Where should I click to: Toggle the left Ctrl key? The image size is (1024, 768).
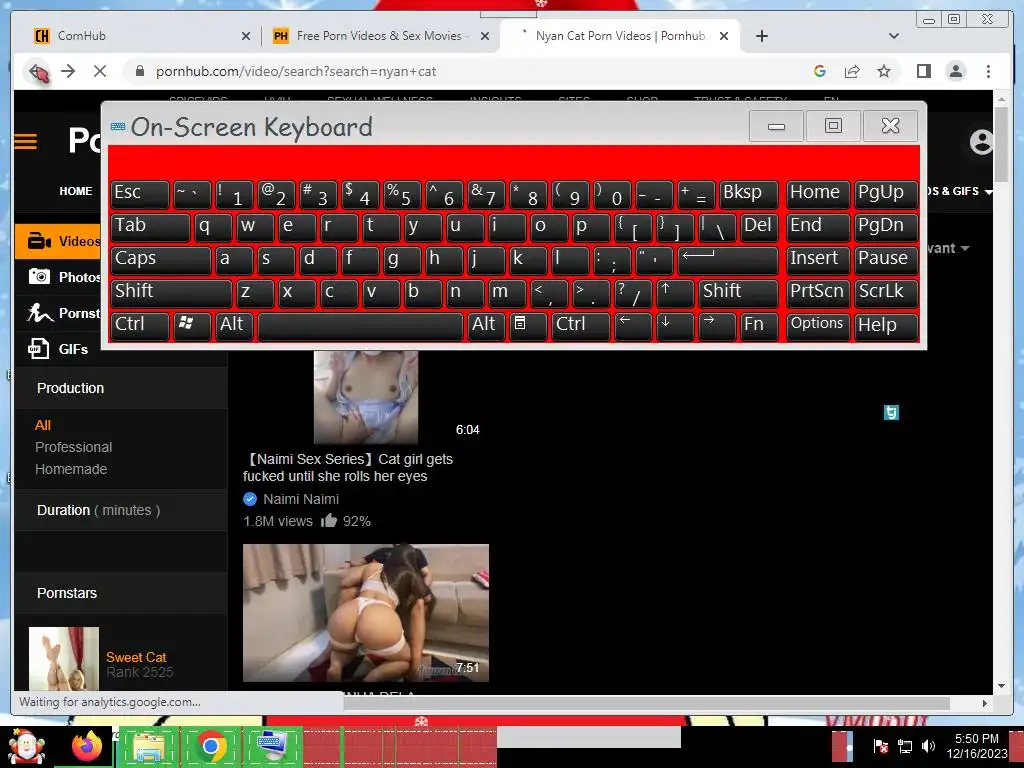coord(140,325)
